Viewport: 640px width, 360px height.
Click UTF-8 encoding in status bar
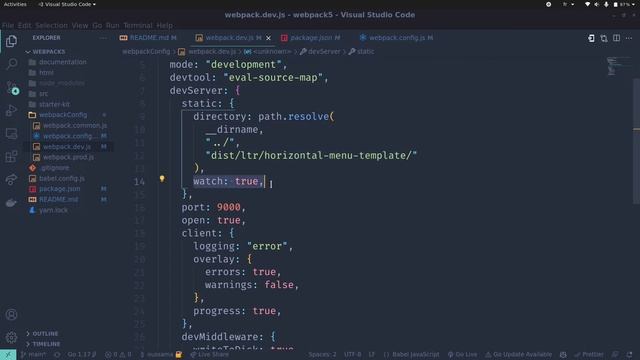[353, 355]
